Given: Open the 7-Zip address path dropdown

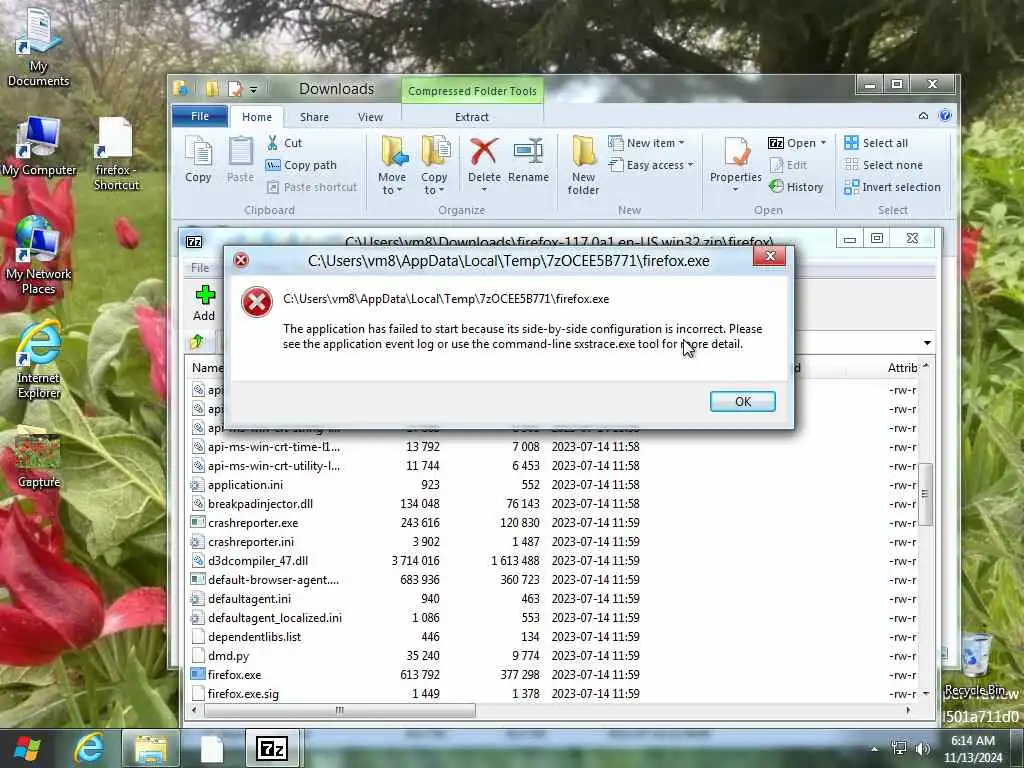Looking at the screenshot, I should point(927,343).
